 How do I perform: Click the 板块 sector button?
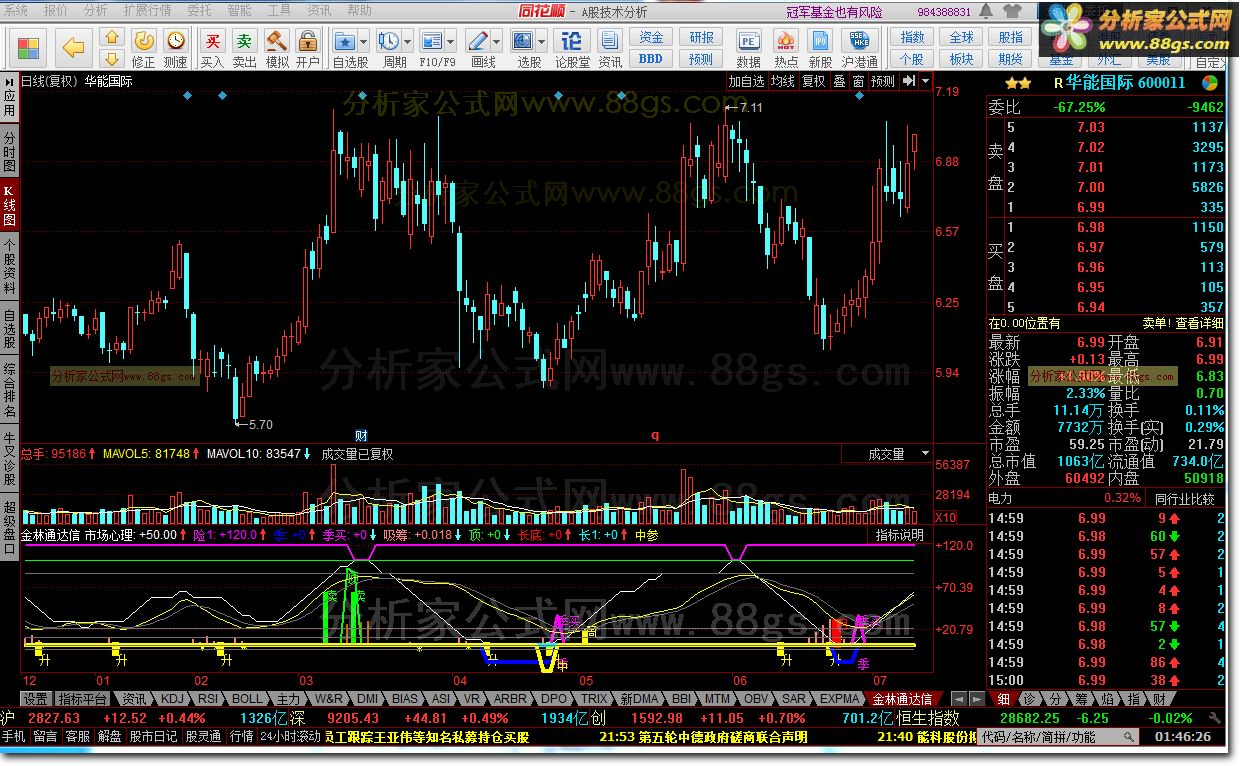tap(961, 59)
